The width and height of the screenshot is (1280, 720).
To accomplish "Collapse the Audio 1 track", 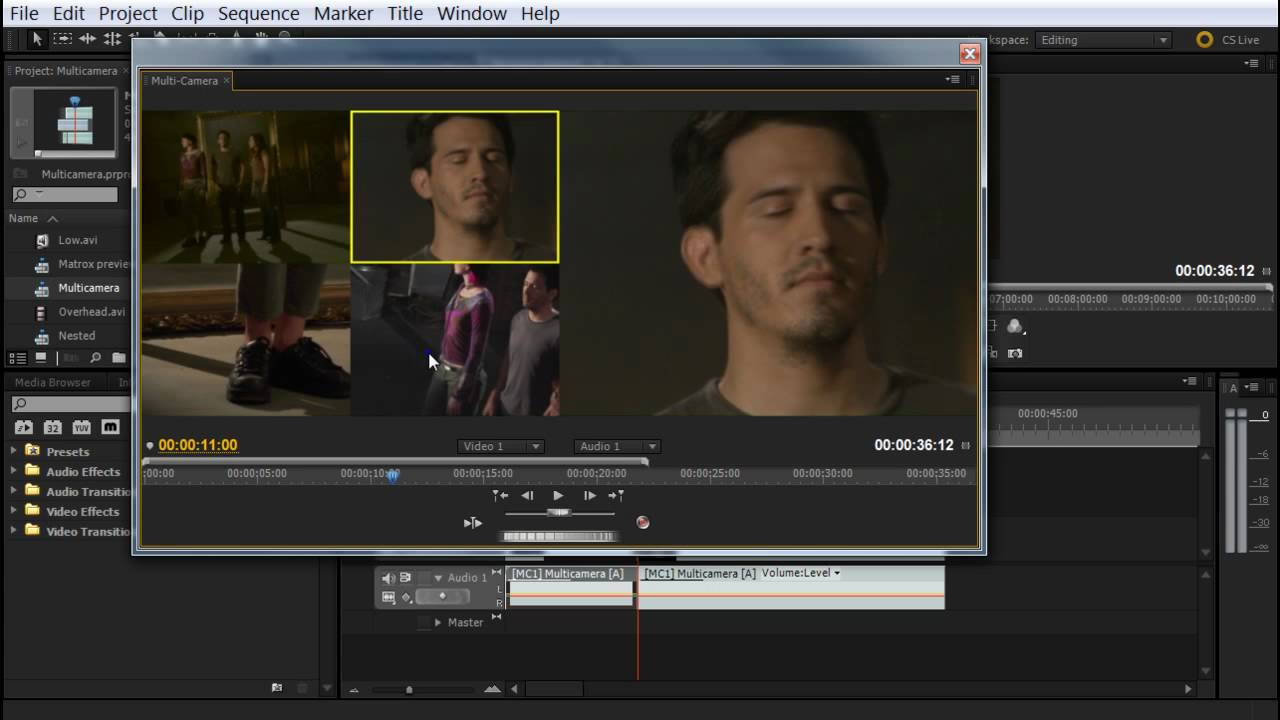I will tap(438, 578).
